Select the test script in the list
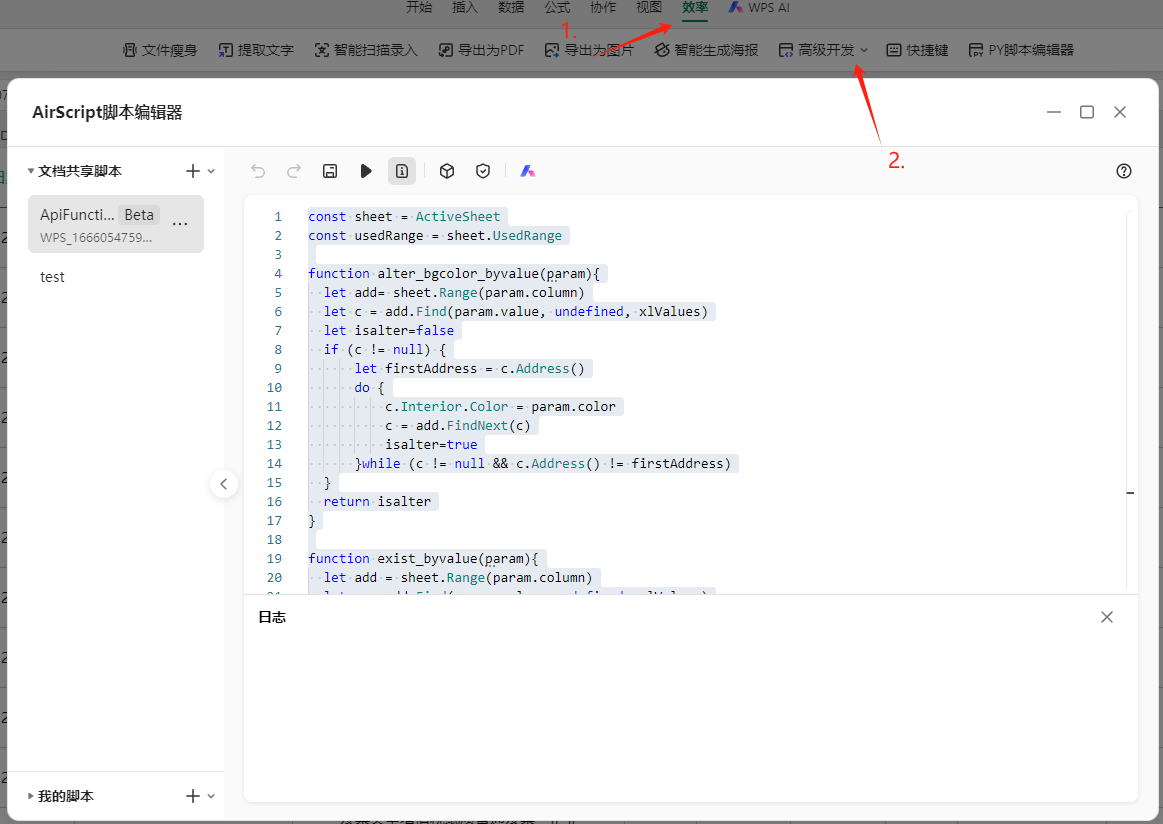This screenshot has width=1163, height=824. pos(53,277)
